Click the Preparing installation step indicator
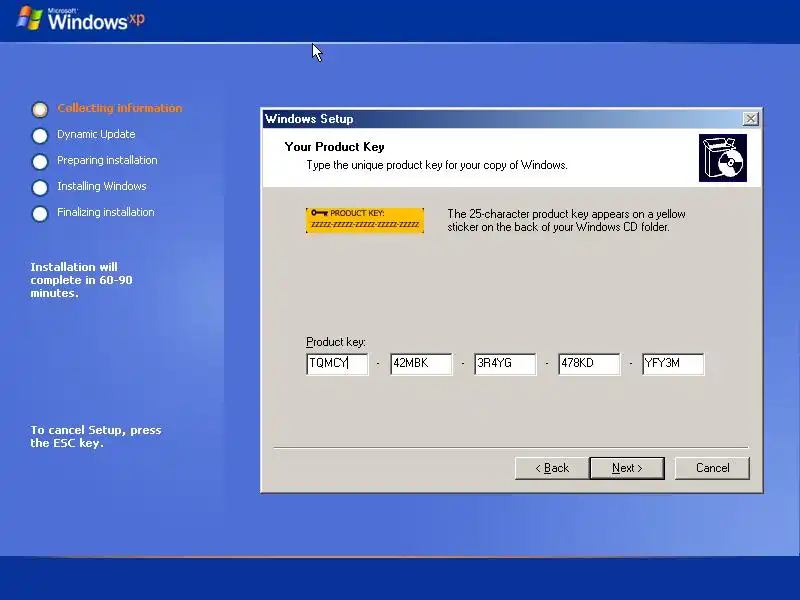Screen dimensions: 800x600 coord(40,161)
